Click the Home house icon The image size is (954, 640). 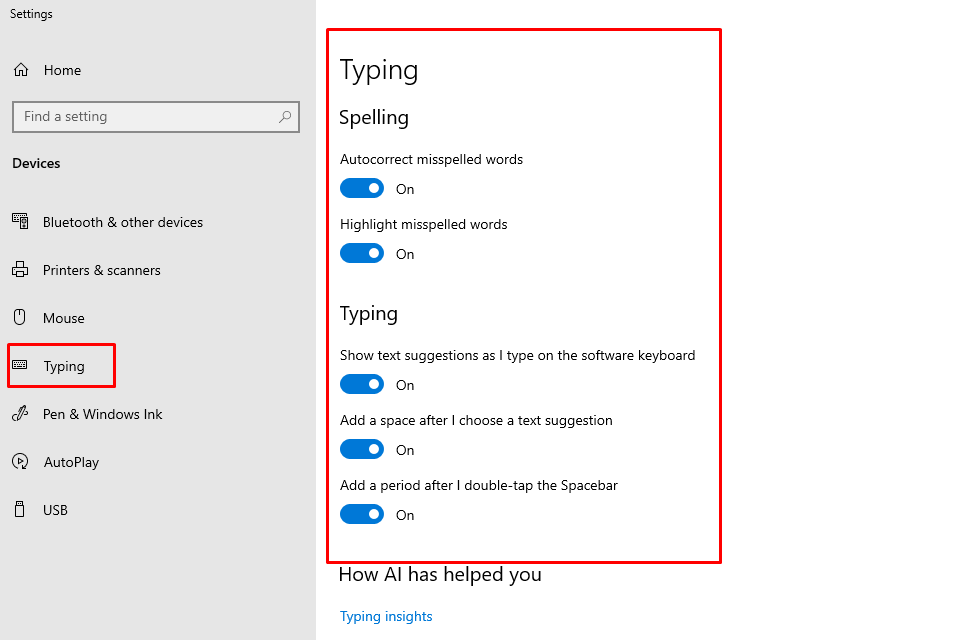21,70
